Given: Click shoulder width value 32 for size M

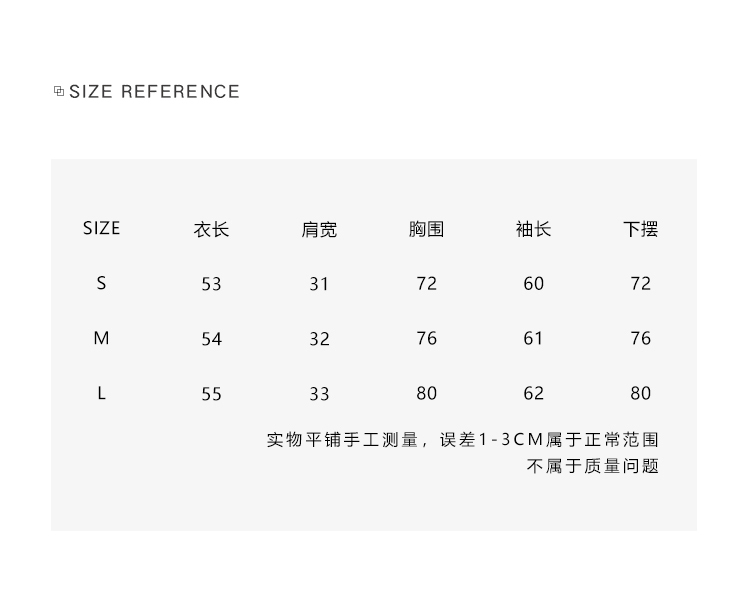Looking at the screenshot, I should coord(319,339).
